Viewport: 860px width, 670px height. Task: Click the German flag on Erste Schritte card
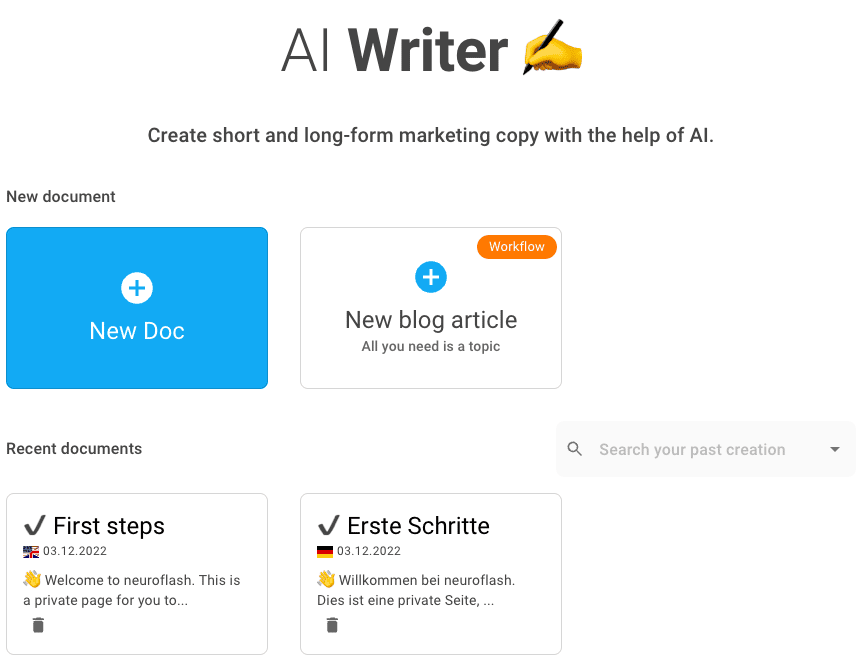tap(325, 552)
